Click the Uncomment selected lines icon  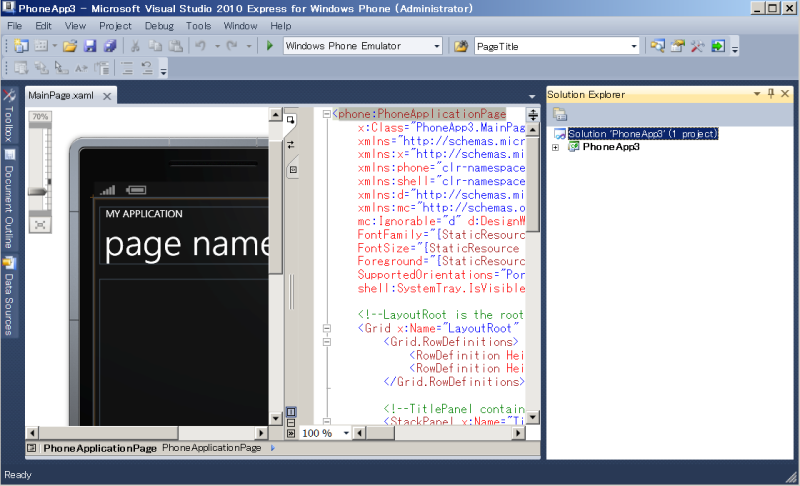click(147, 68)
